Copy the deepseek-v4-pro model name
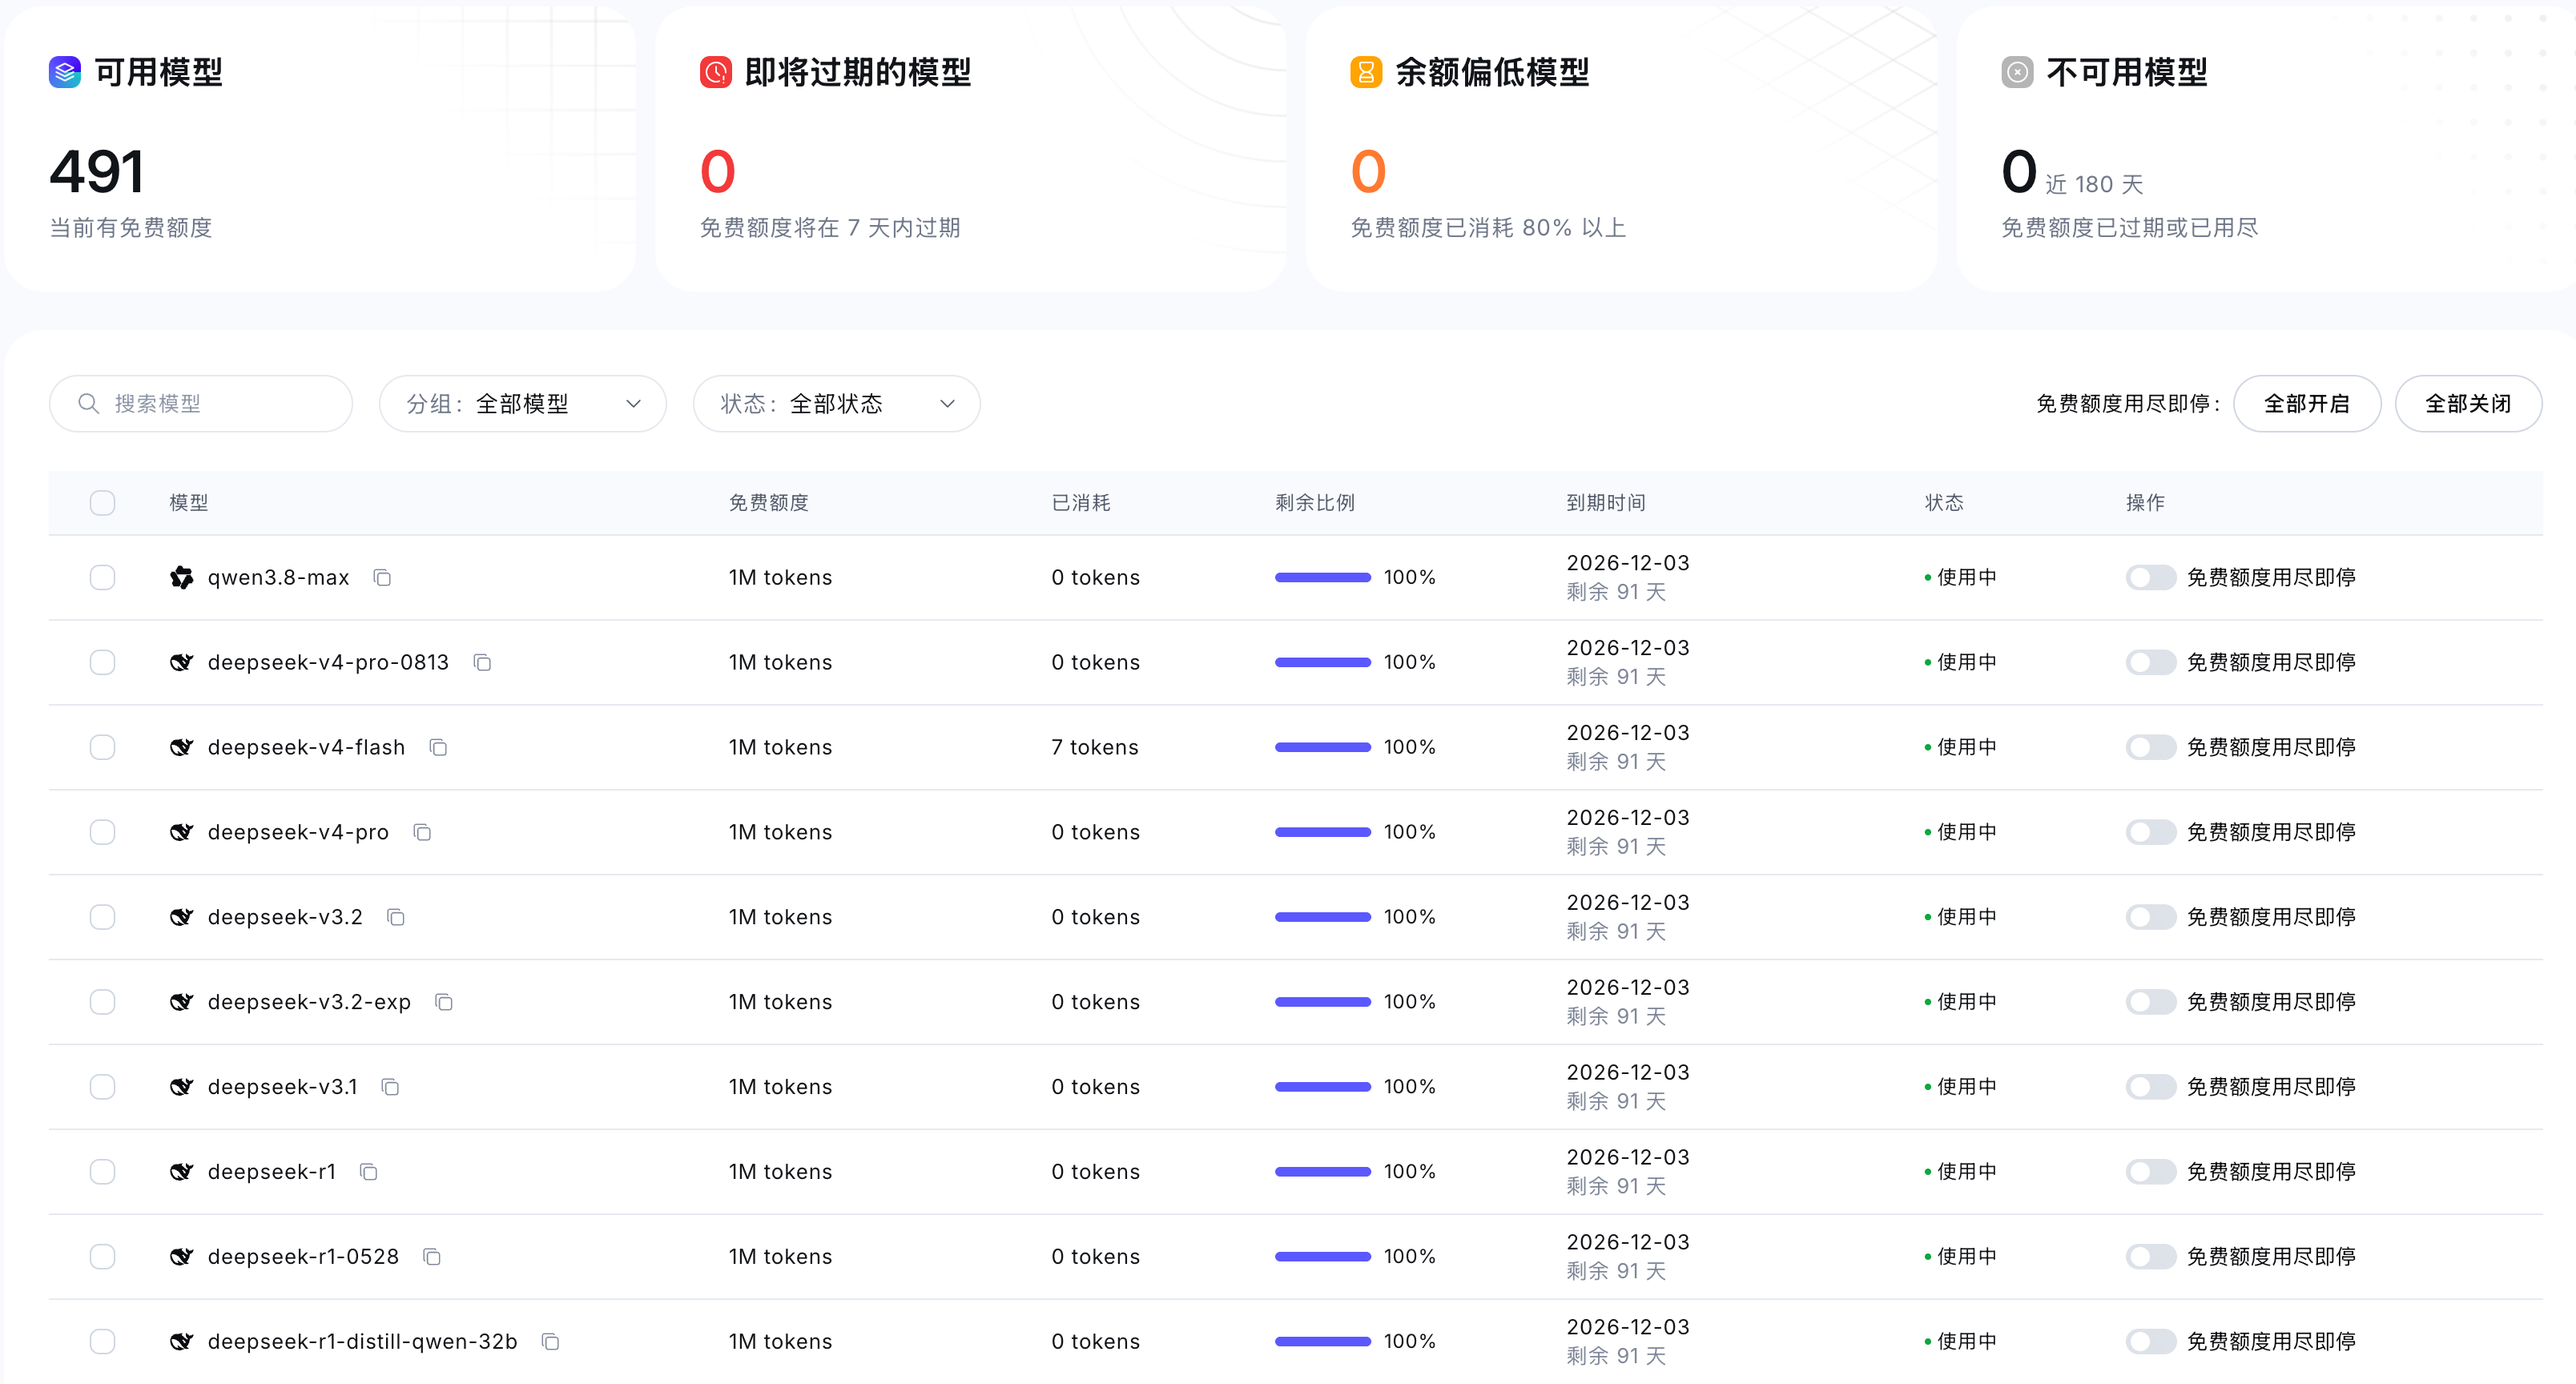The image size is (2576, 1384). coord(422,833)
